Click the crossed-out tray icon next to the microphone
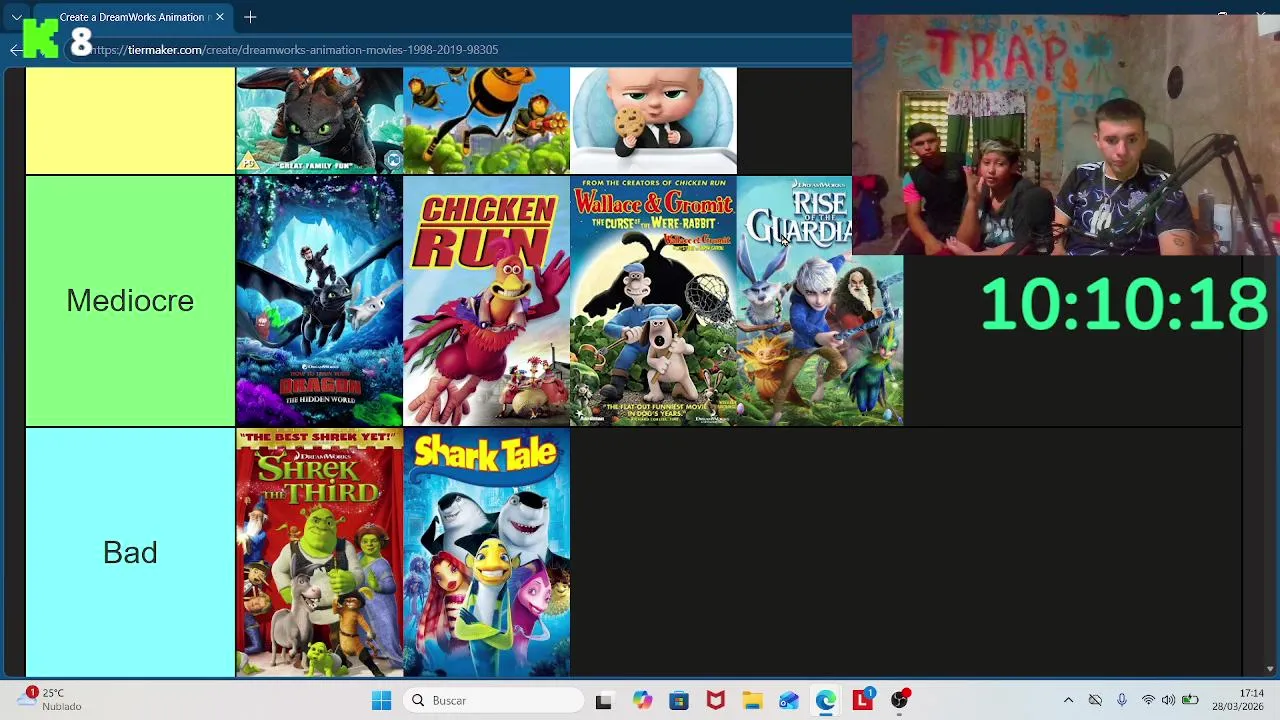 pos(1095,700)
